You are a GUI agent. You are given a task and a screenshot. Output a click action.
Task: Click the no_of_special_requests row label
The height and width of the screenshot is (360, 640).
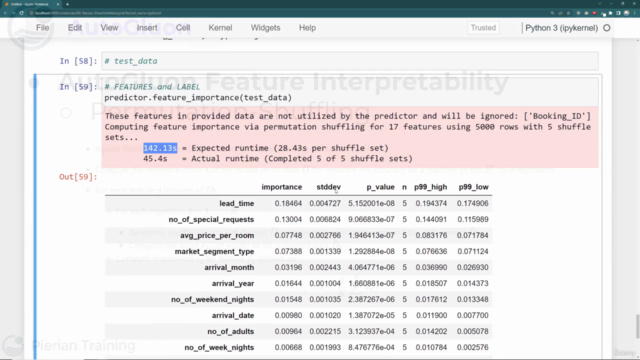coord(211,220)
